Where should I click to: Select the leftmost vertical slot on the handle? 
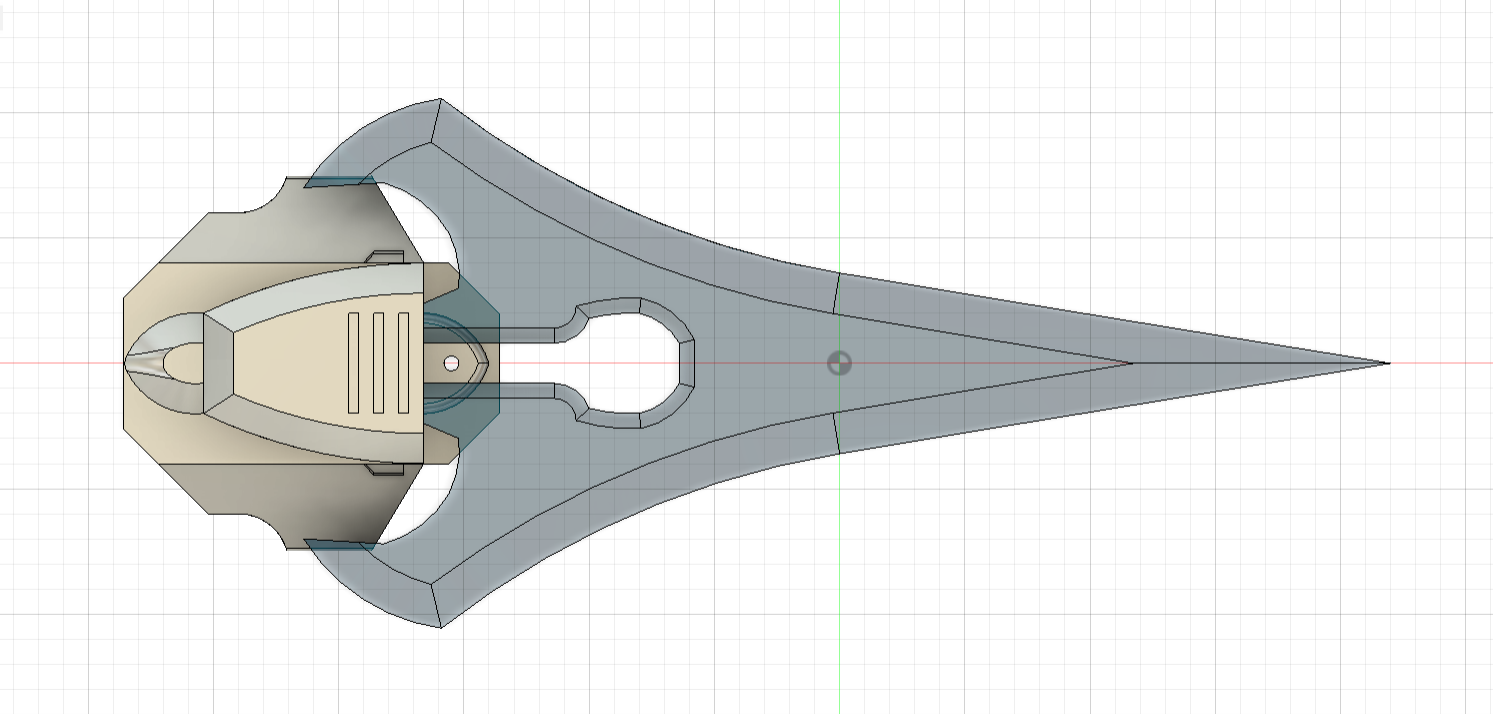point(353,362)
